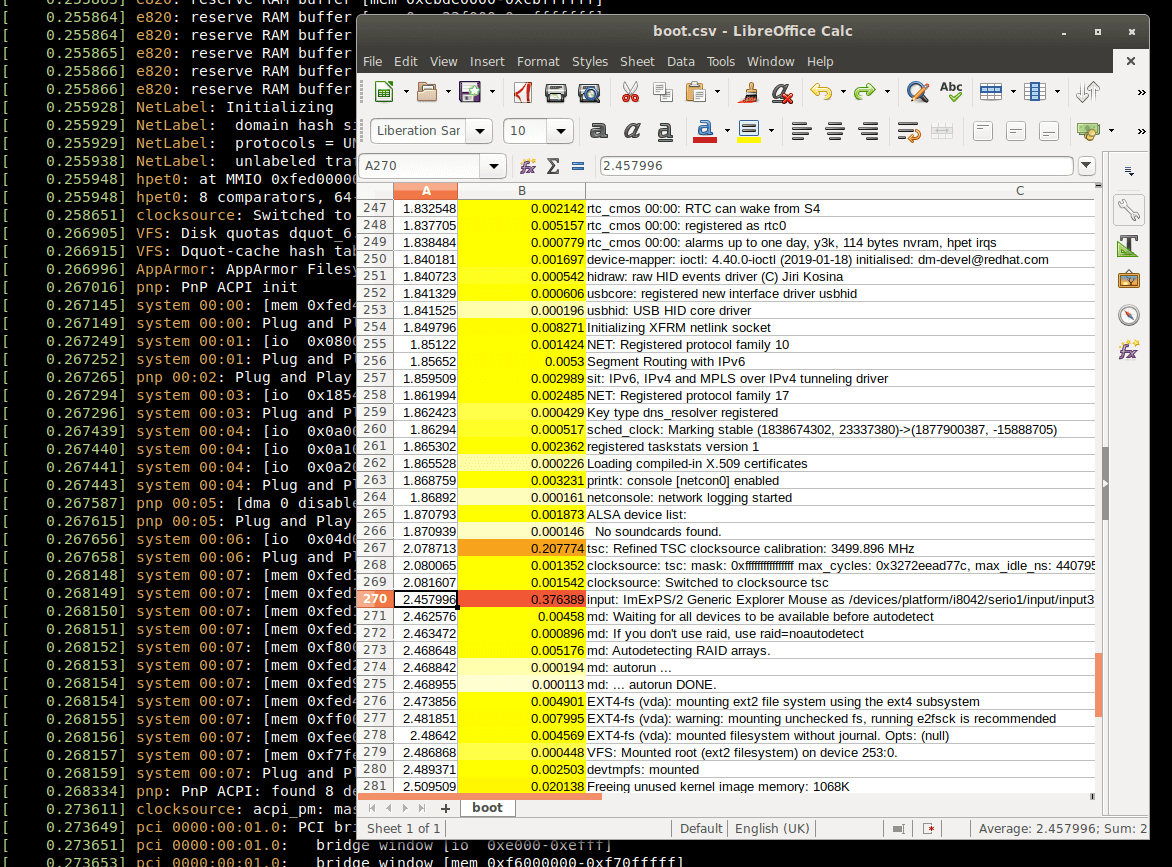Image resolution: width=1172 pixels, height=867 pixels.
Task: Click the New spreadsheet icon
Action: pyautogui.click(x=383, y=92)
